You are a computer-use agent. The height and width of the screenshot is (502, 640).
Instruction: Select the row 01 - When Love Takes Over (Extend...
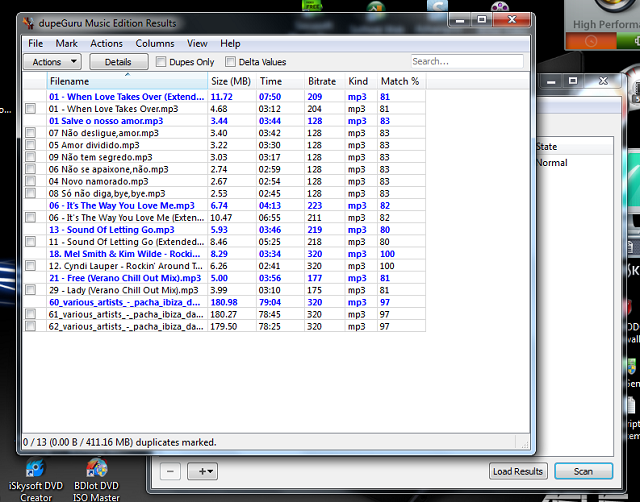(x=224, y=97)
